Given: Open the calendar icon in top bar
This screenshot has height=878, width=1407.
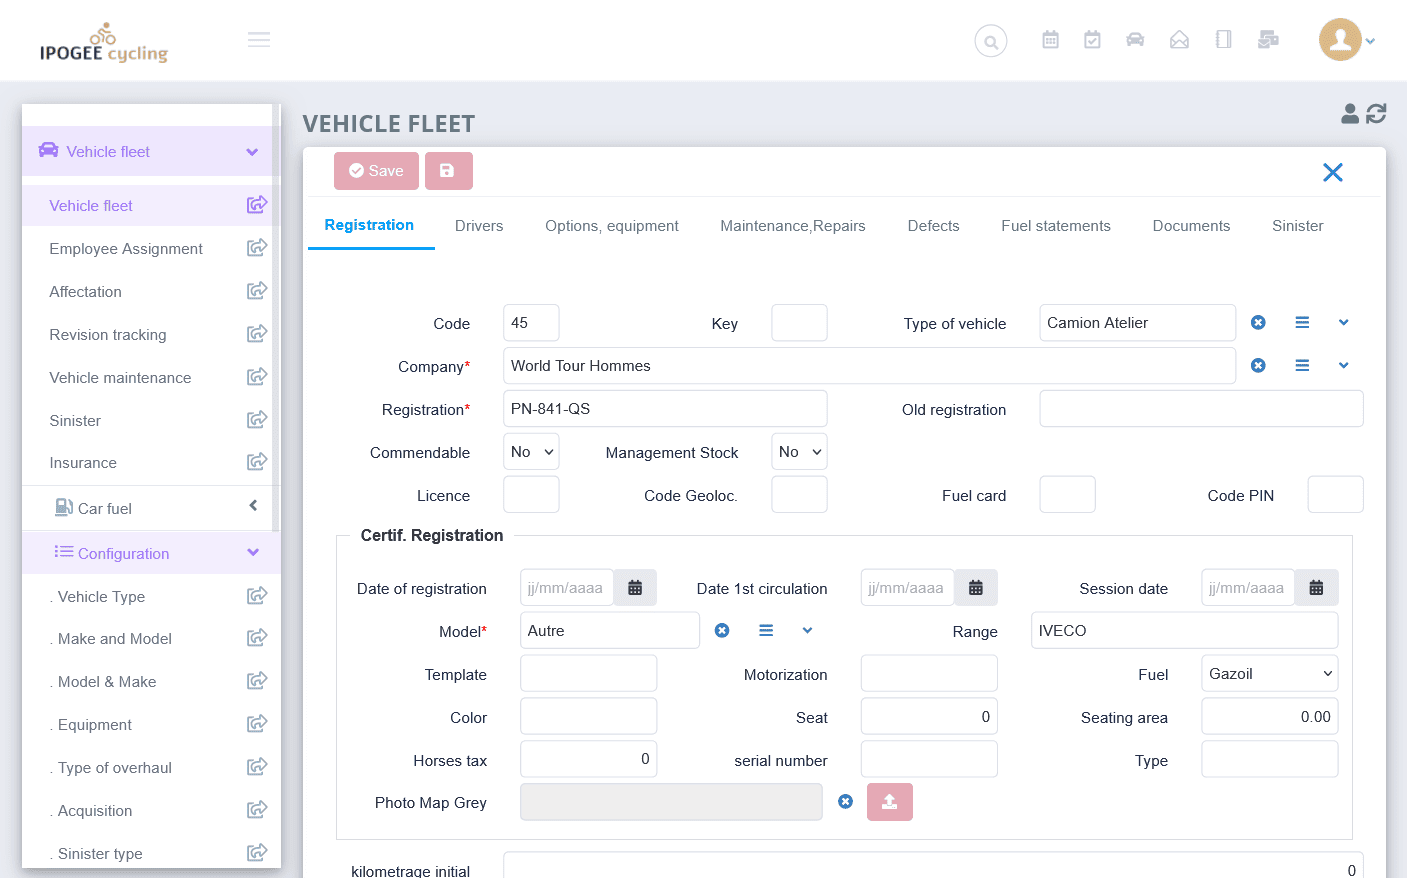Looking at the screenshot, I should [x=1050, y=40].
